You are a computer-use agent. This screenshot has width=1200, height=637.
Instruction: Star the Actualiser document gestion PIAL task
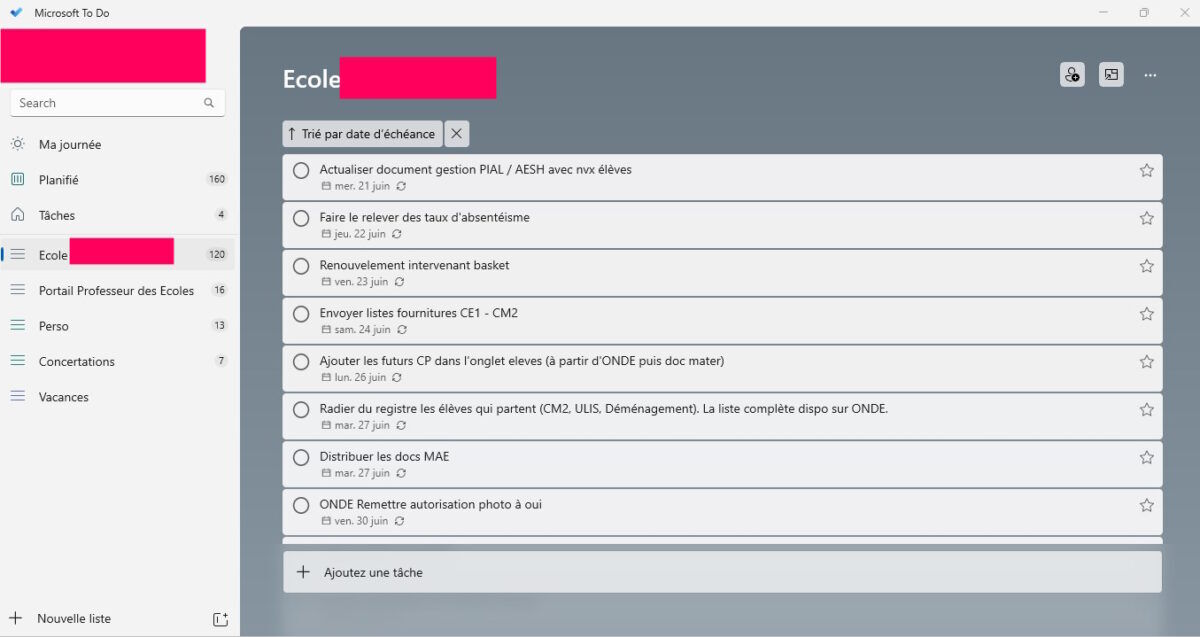1147,170
